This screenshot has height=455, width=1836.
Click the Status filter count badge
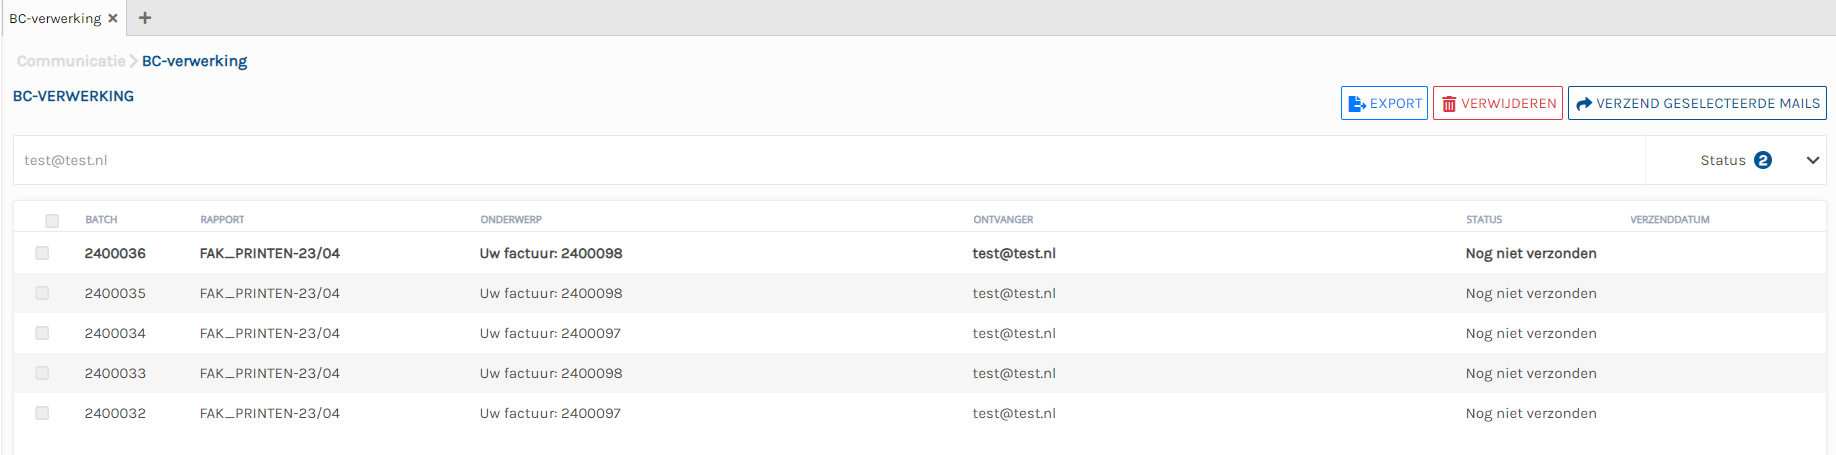tap(1763, 160)
